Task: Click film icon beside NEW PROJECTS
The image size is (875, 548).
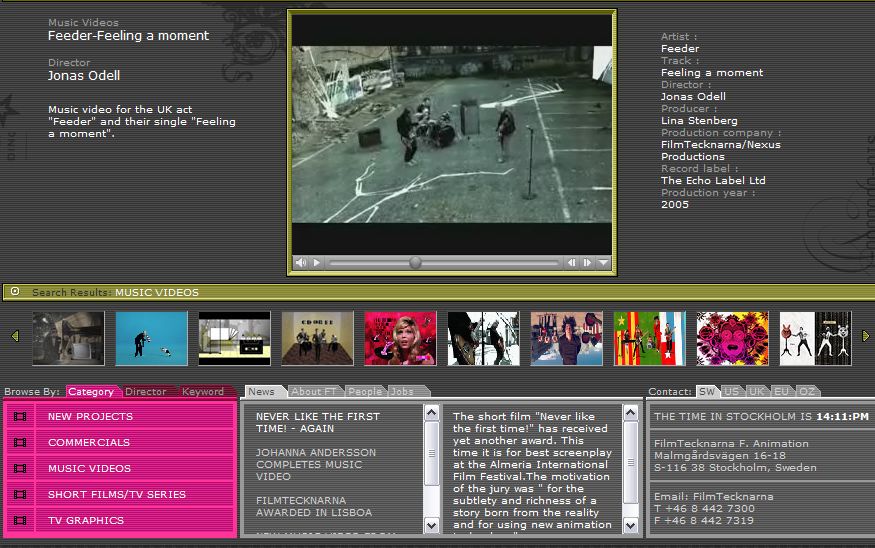Action: pyautogui.click(x=20, y=416)
